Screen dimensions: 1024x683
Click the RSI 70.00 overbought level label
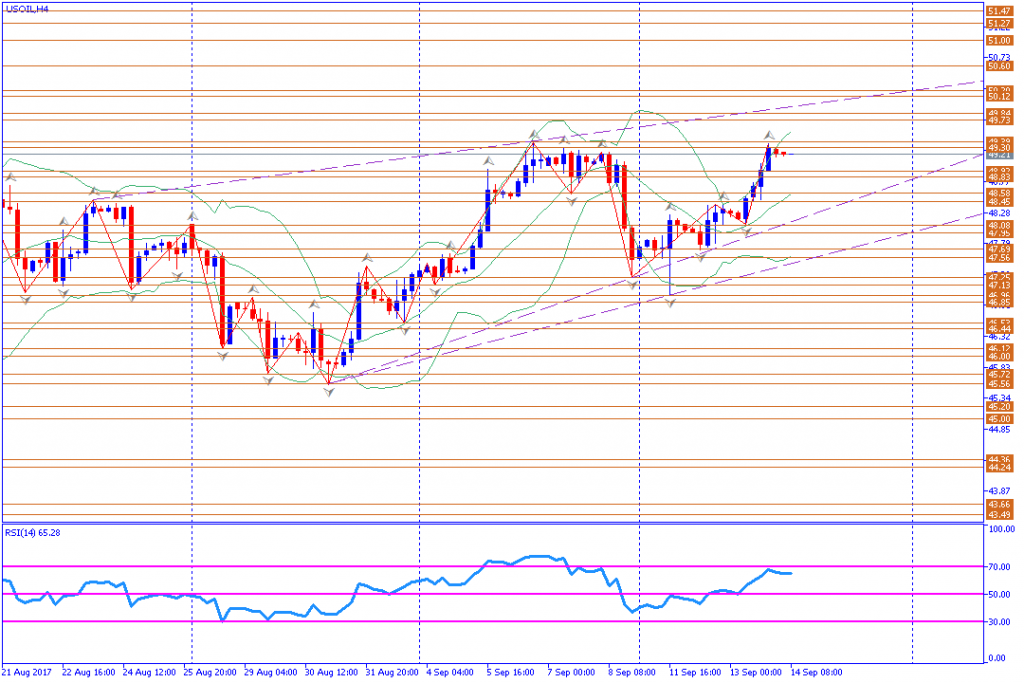point(1000,567)
